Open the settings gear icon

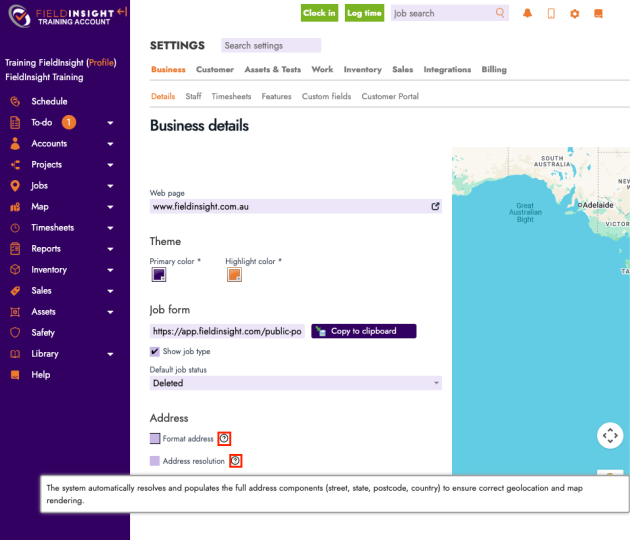pyautogui.click(x=574, y=13)
